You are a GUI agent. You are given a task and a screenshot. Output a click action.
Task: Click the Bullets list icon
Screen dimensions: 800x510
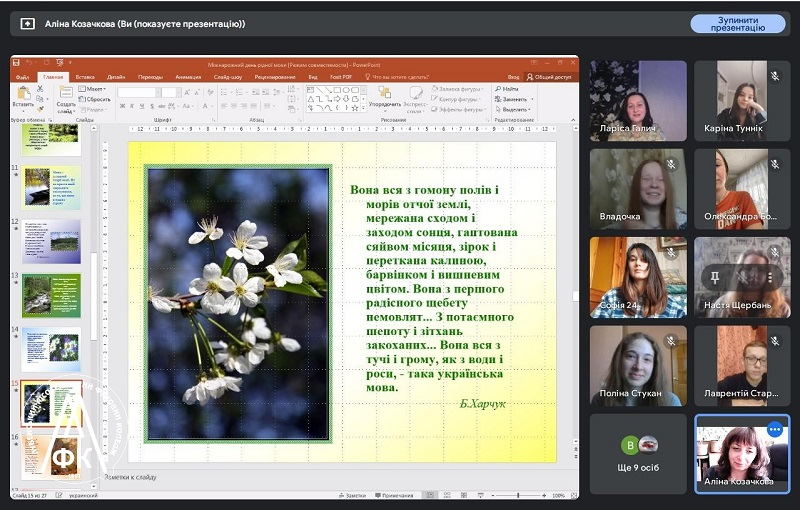[223, 92]
